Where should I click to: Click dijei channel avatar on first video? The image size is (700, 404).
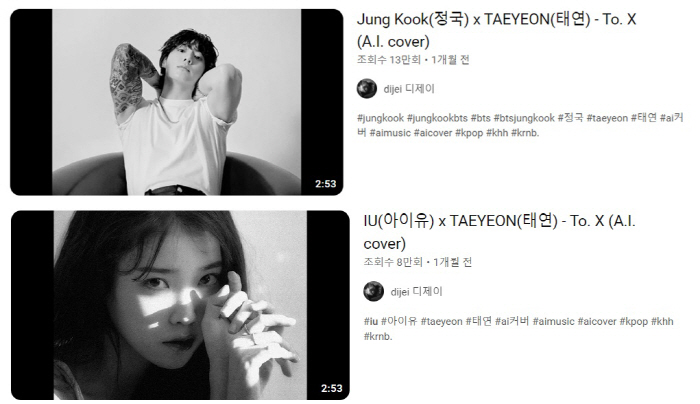coord(367,88)
